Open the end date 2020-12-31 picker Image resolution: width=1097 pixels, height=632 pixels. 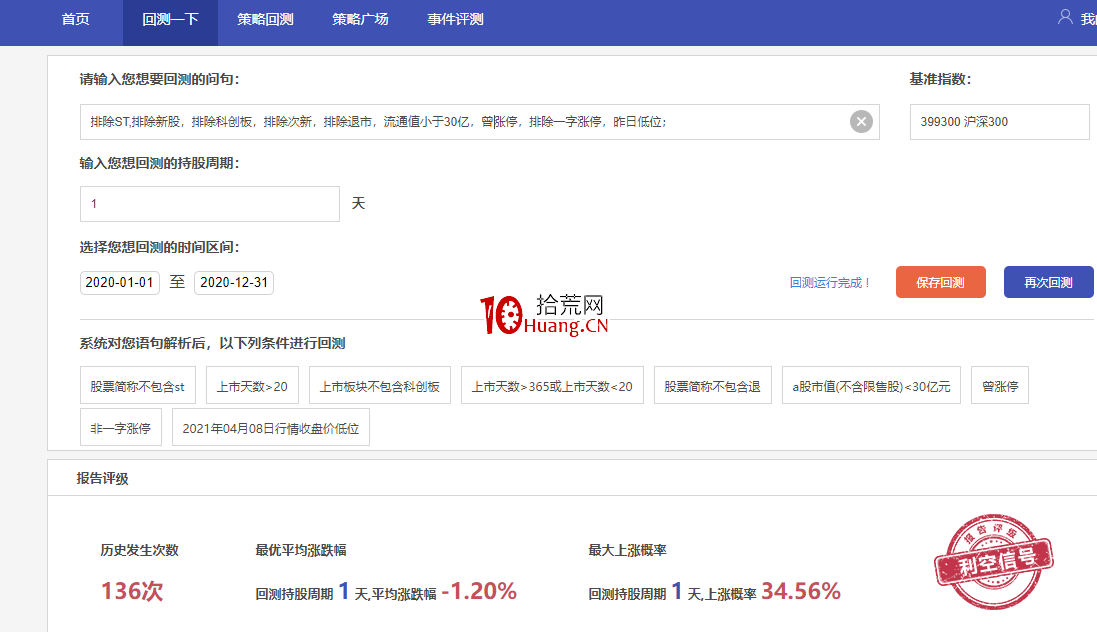[x=233, y=282]
